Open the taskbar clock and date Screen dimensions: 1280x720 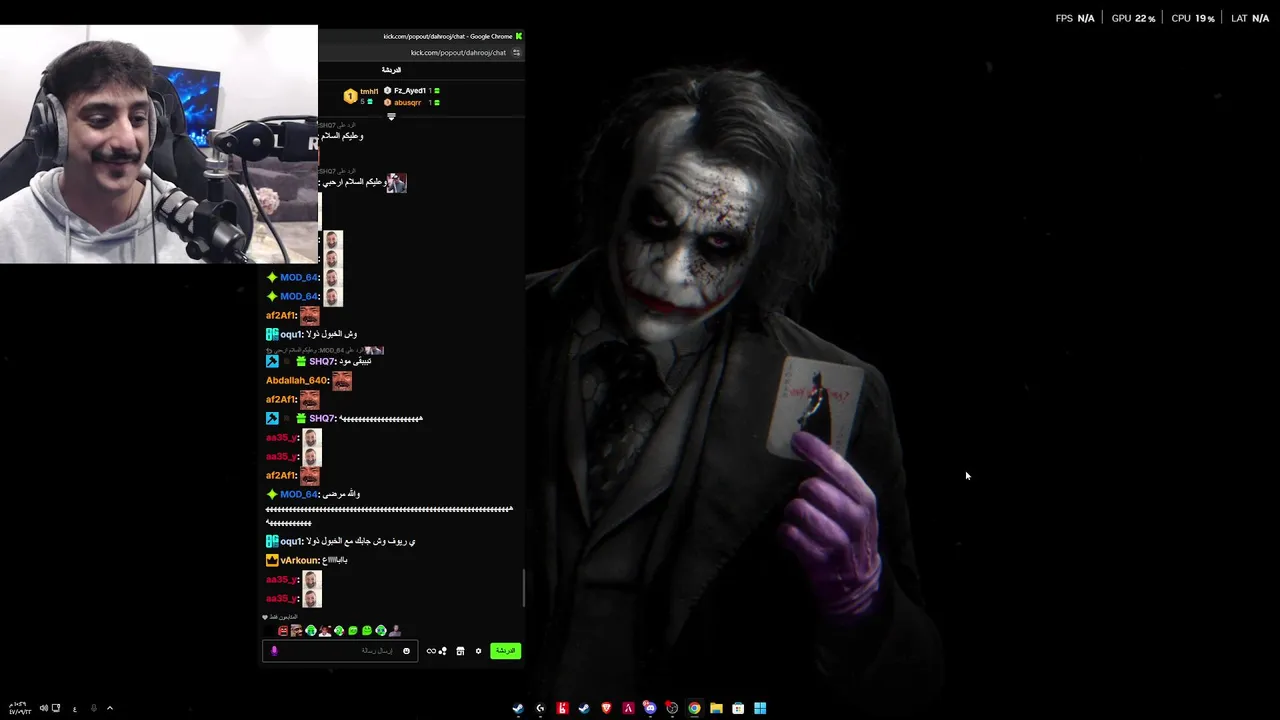(x=18, y=708)
